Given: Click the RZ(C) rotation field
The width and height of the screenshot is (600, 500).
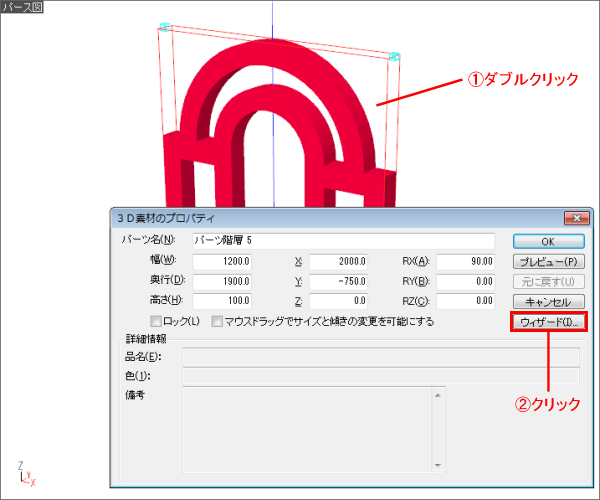Looking at the screenshot, I should (x=467, y=301).
